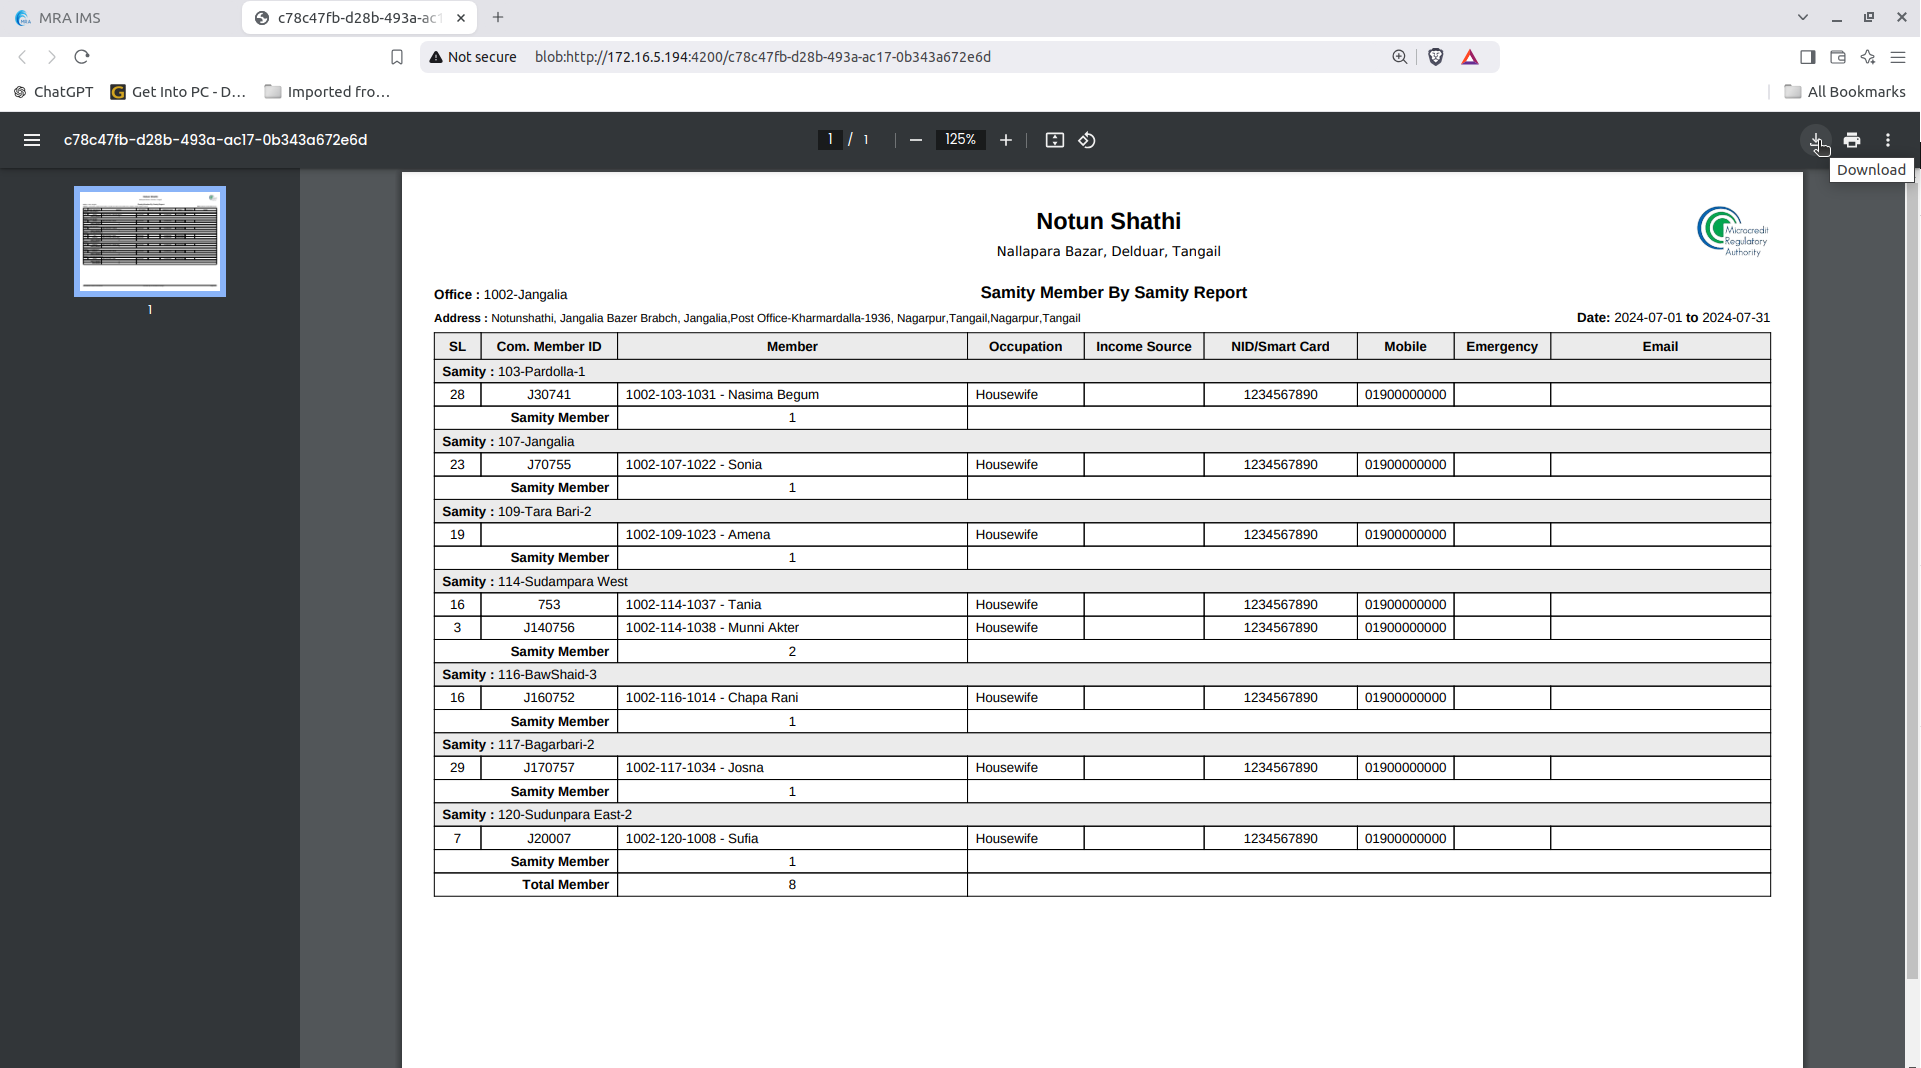Reload the current page

pyautogui.click(x=82, y=57)
